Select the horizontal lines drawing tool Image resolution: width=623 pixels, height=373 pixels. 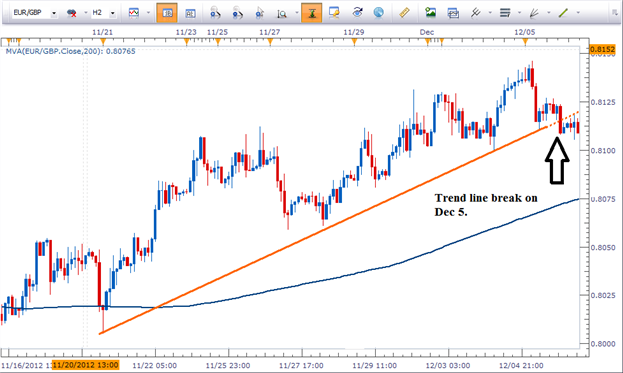505,13
